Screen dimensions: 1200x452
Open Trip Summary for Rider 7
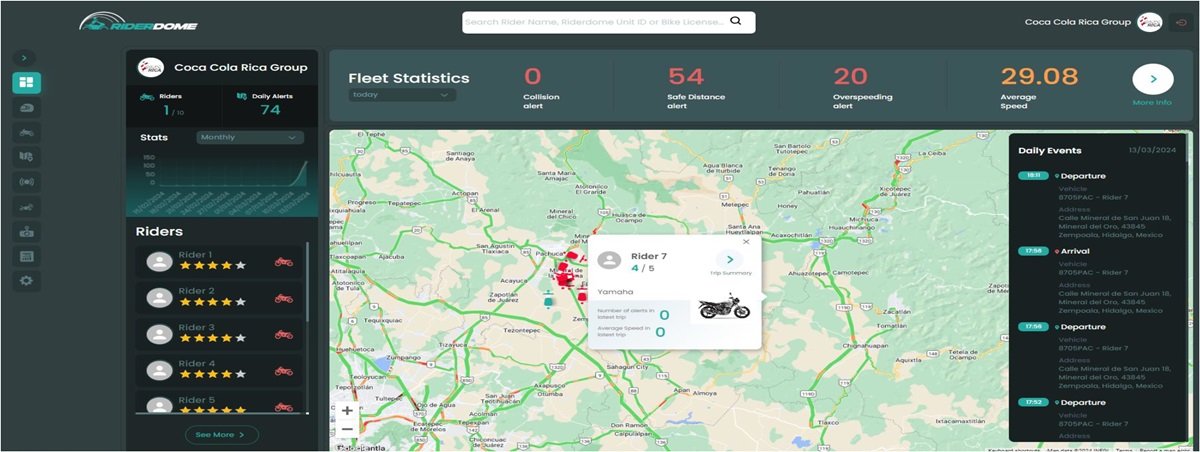pyautogui.click(x=729, y=260)
